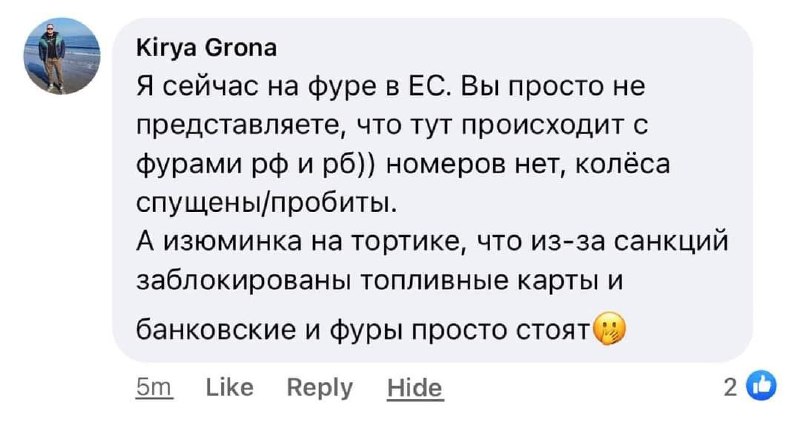
Task: View the reaction count of 2
Action: [730, 386]
